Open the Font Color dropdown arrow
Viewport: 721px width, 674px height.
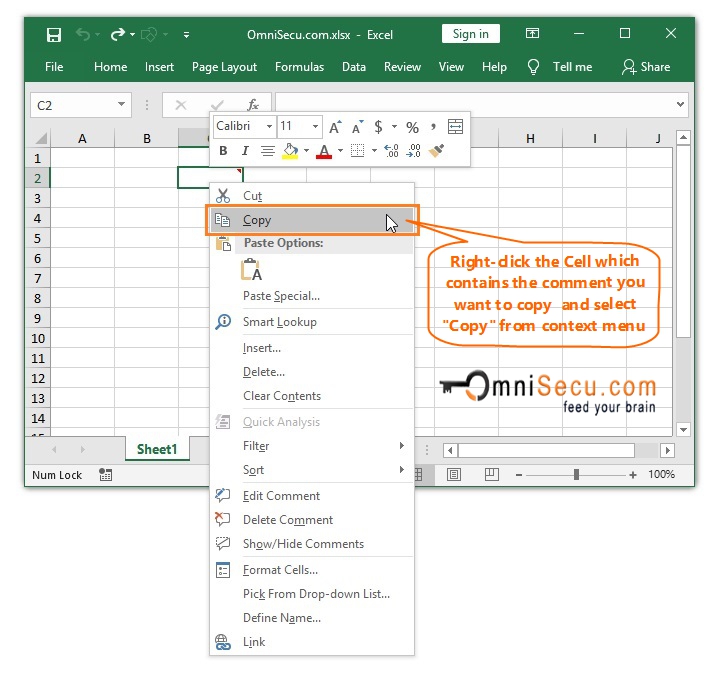[x=340, y=150]
